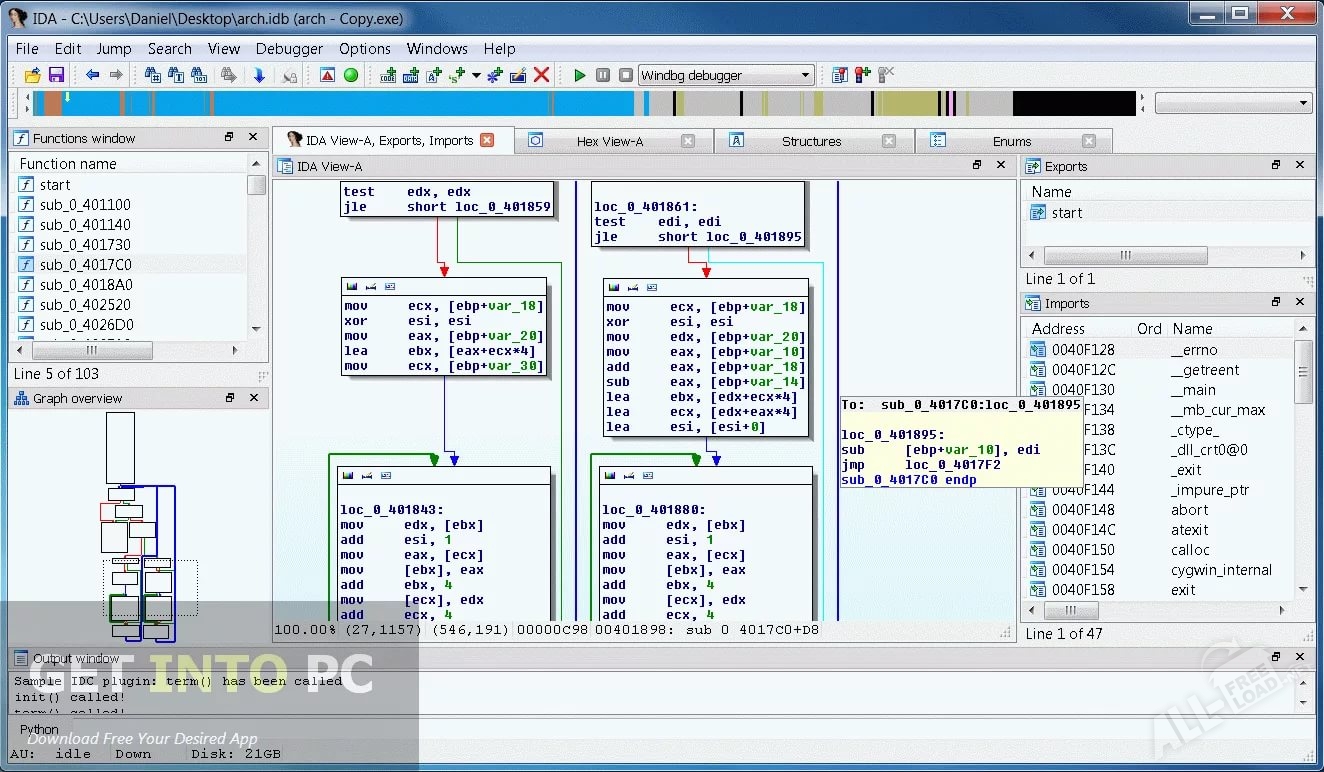Screen dimensions: 1324x772
Task: Click the red X delete icon in toolbar
Action: coord(542,75)
